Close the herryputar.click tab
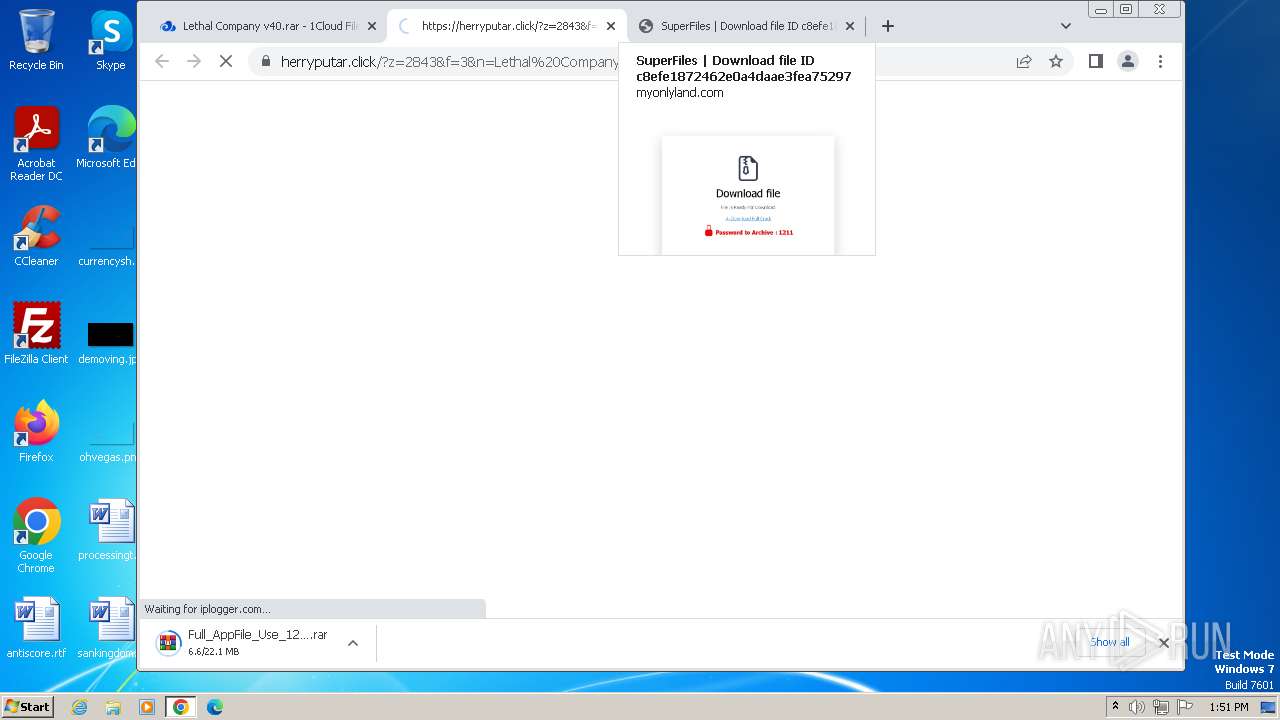The width and height of the screenshot is (1280, 720). pos(611,26)
